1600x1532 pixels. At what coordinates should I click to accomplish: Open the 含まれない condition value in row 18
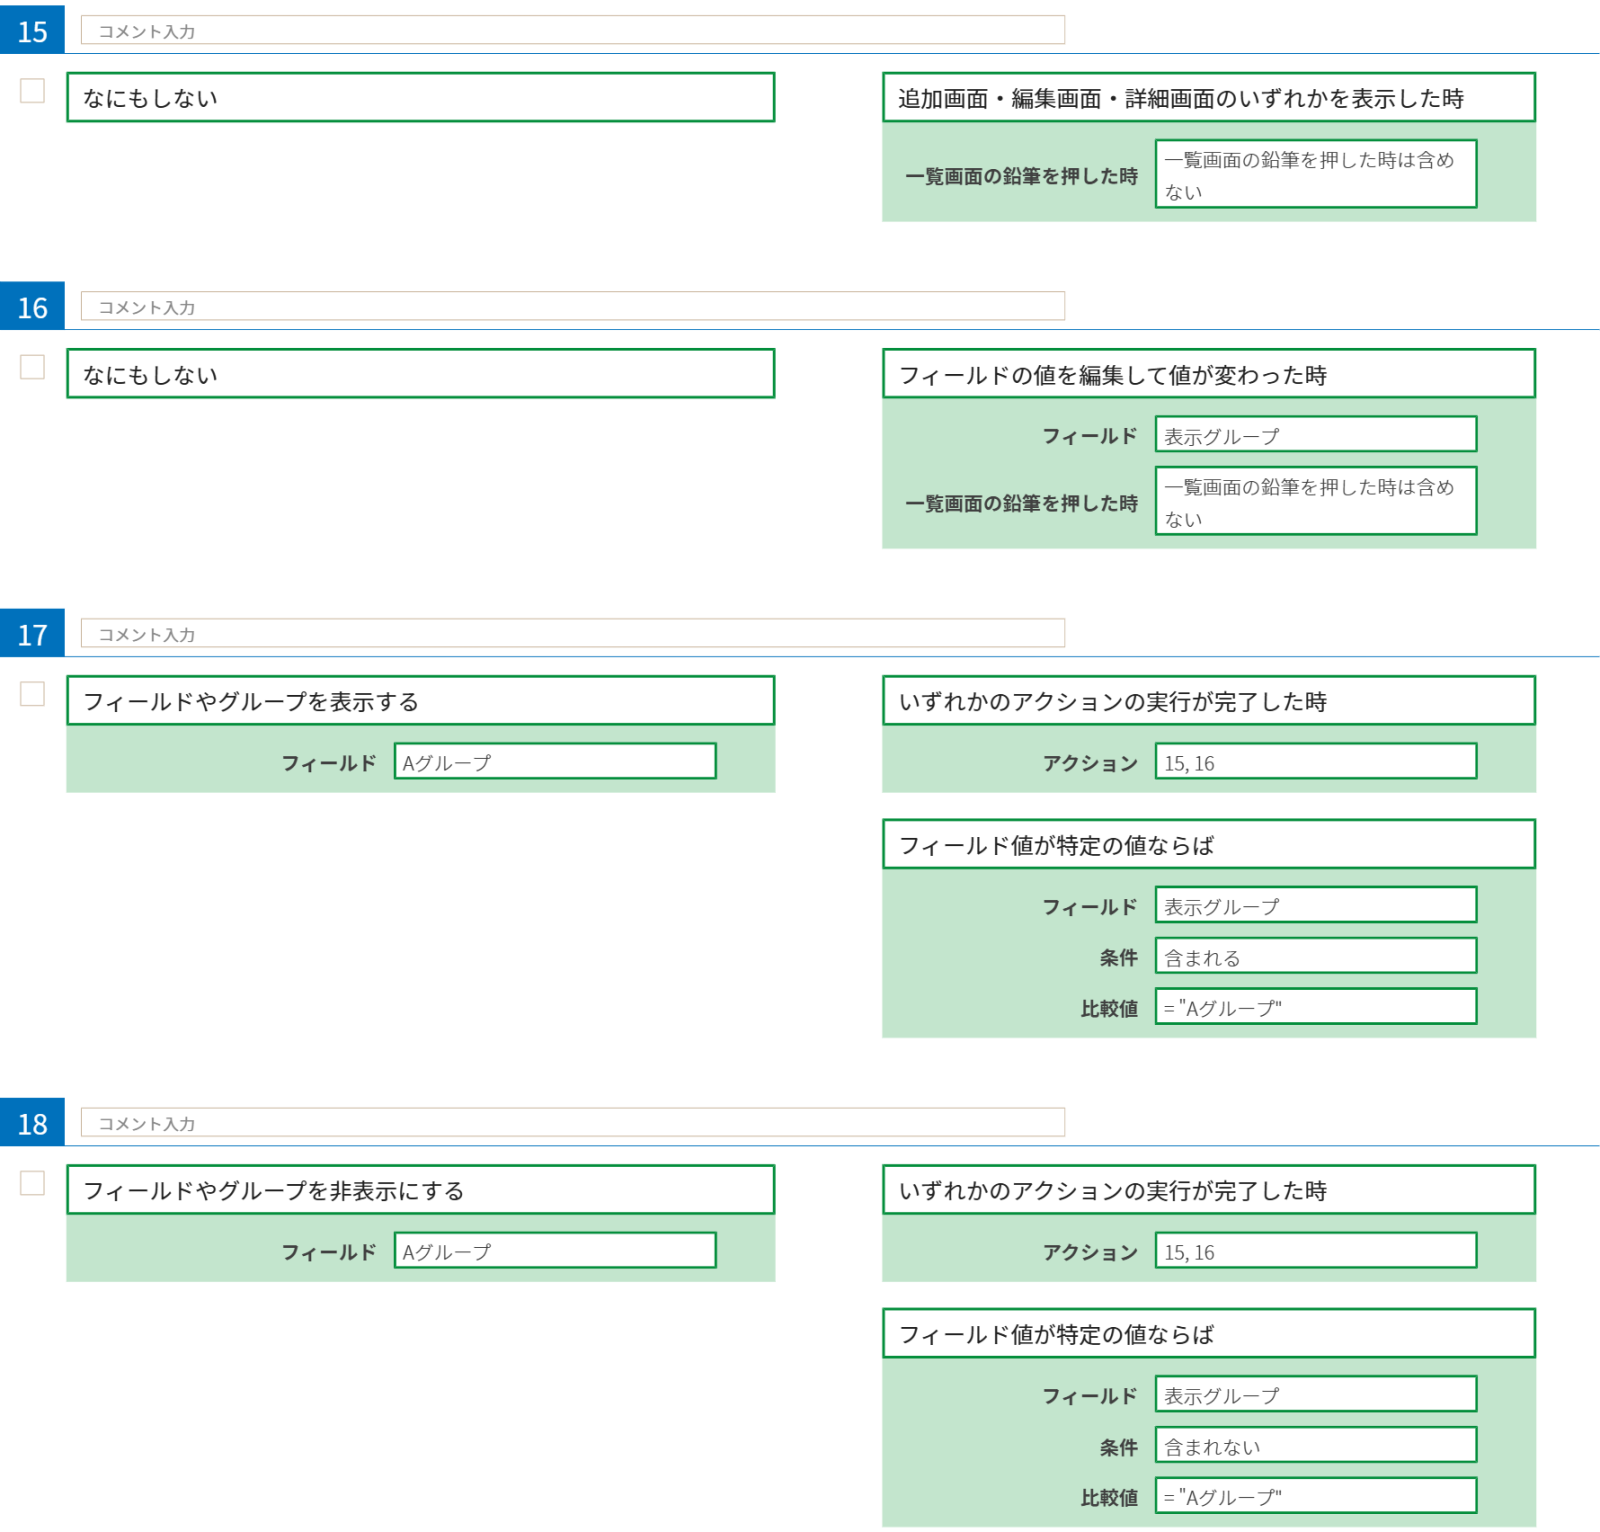1315,1445
